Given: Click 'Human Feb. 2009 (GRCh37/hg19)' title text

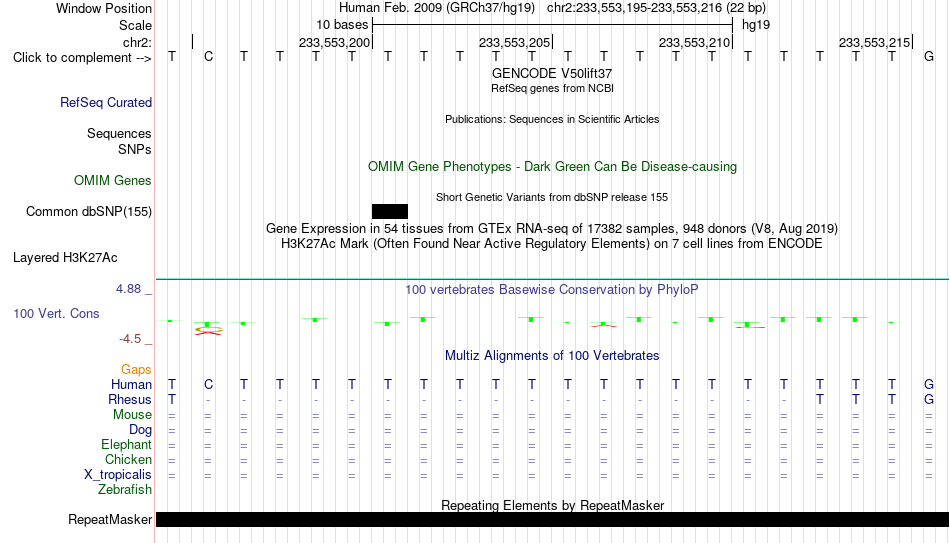Looking at the screenshot, I should 437,8.
